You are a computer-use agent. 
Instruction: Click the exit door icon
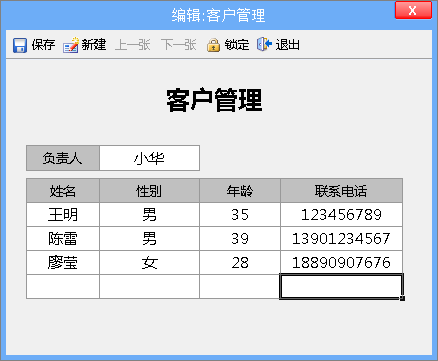[264, 44]
